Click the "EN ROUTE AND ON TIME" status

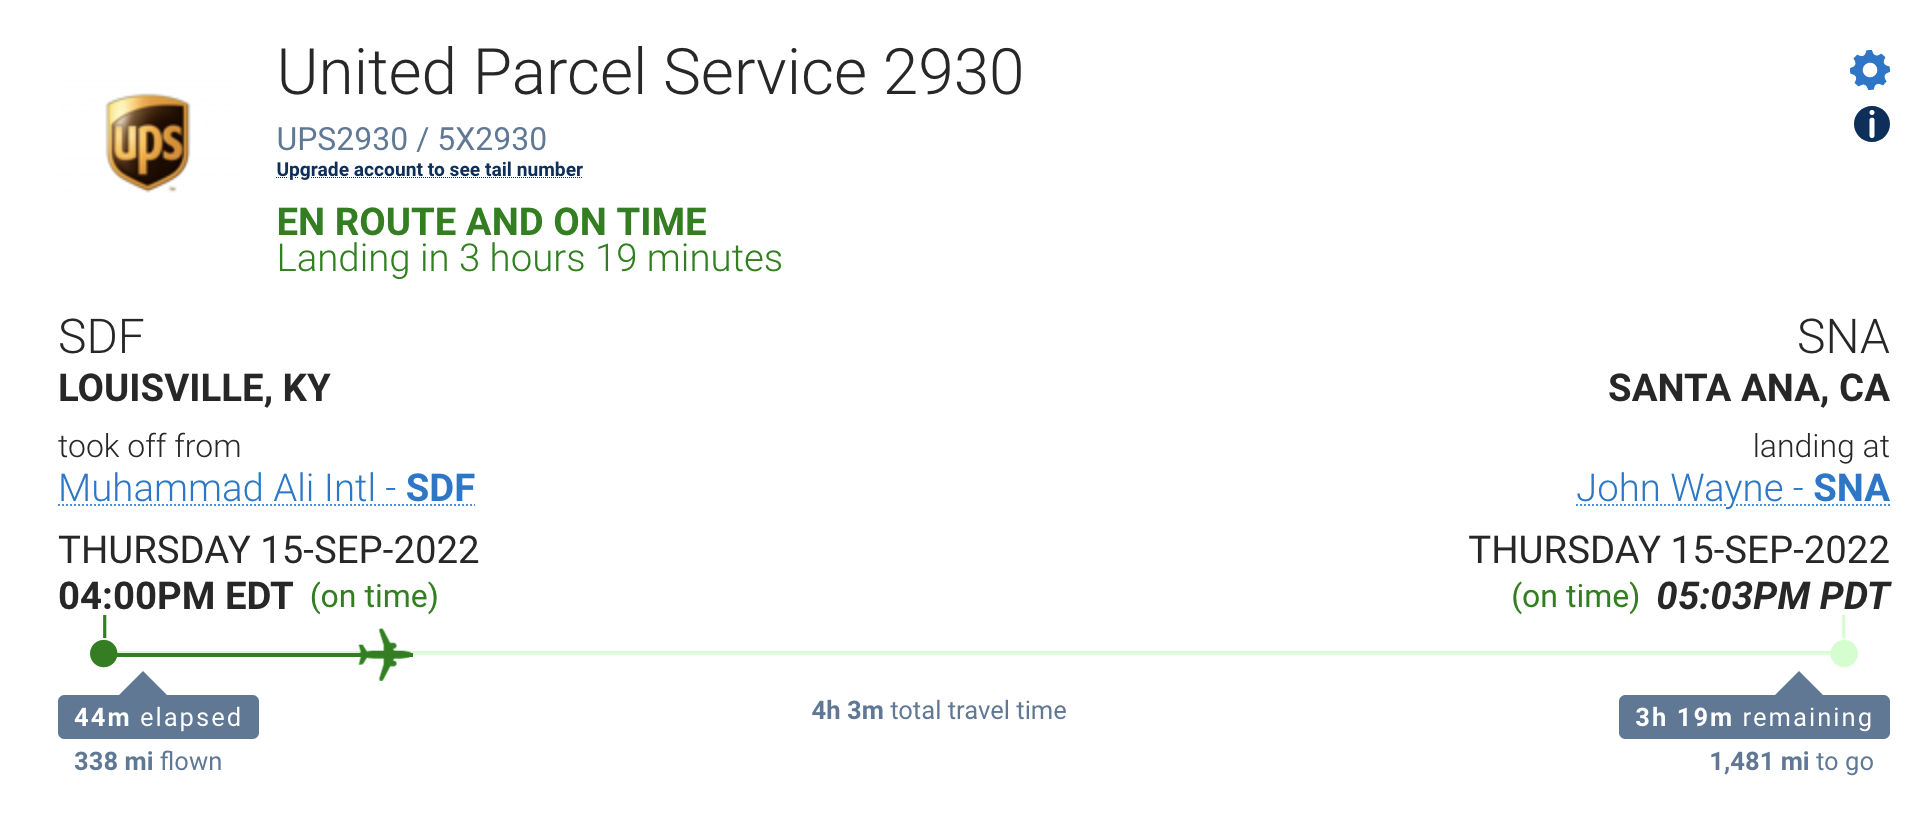[x=491, y=221]
